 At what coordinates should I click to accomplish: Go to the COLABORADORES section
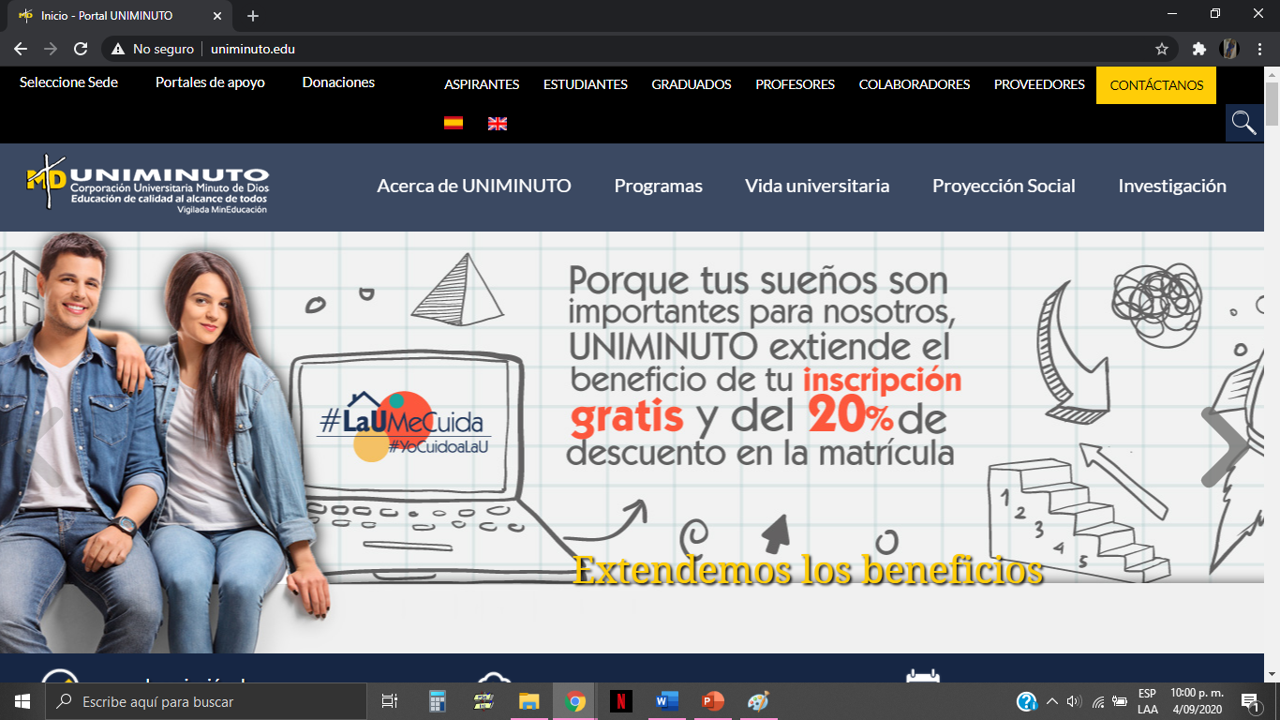pos(914,85)
